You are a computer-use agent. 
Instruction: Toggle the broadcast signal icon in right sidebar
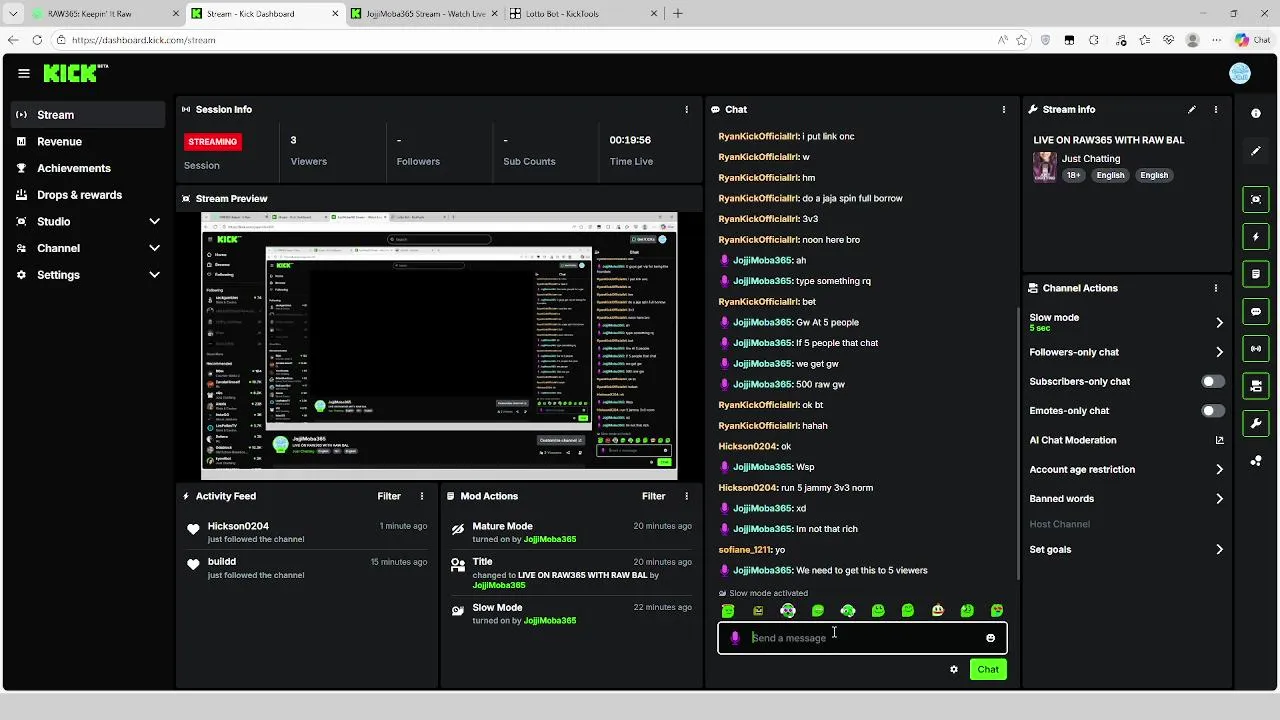[1256, 349]
